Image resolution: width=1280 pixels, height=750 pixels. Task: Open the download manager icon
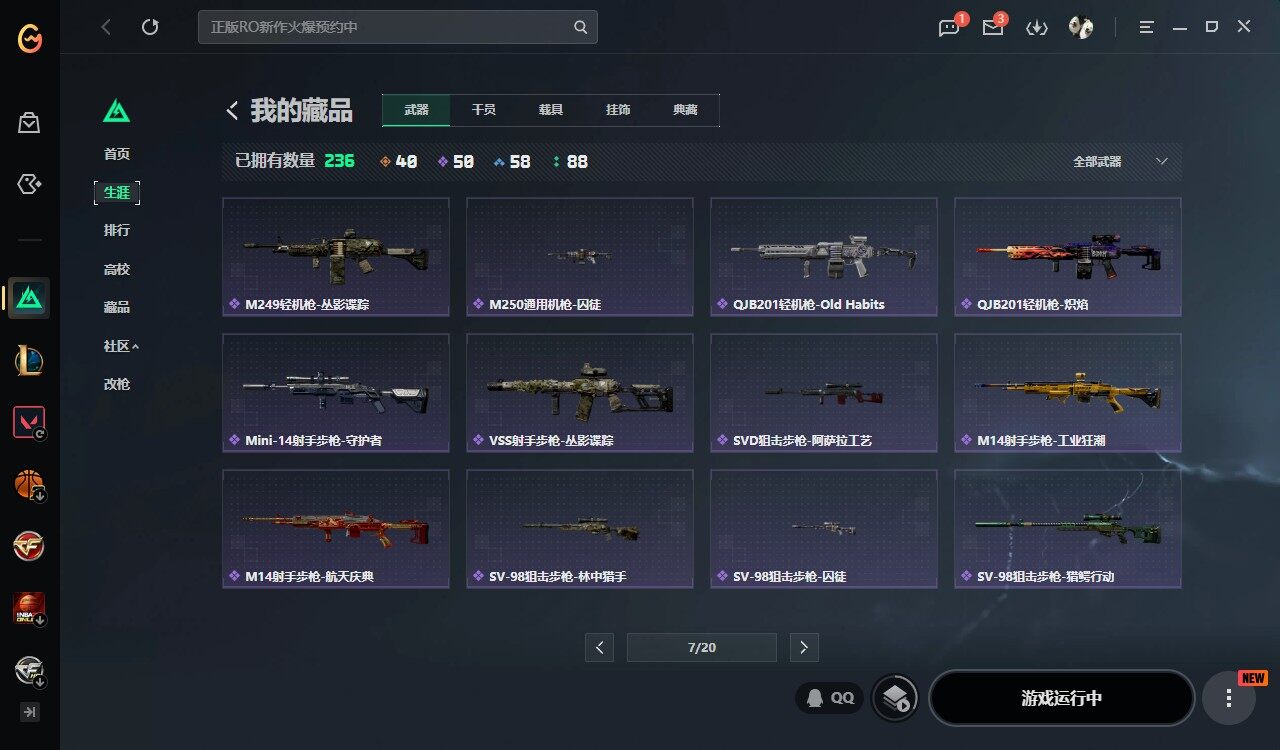click(1037, 28)
